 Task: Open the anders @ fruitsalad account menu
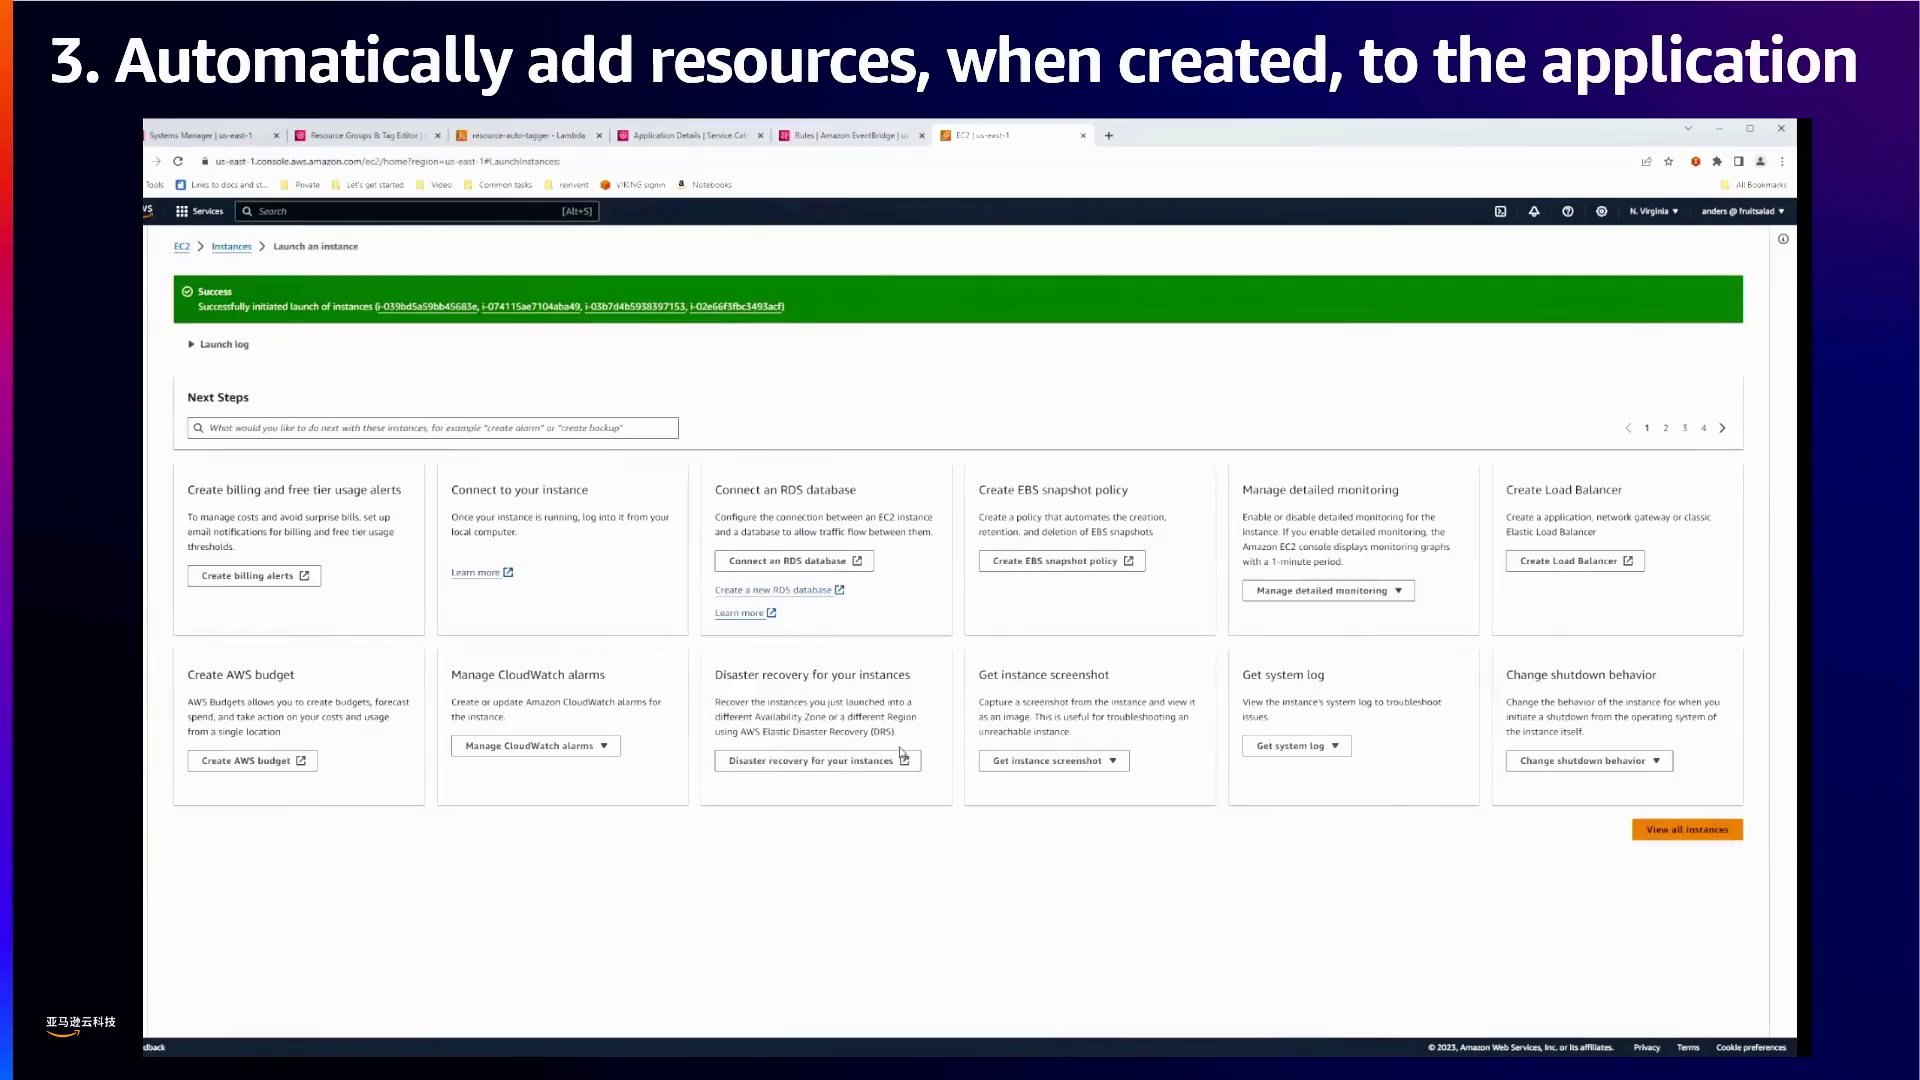coord(1743,211)
